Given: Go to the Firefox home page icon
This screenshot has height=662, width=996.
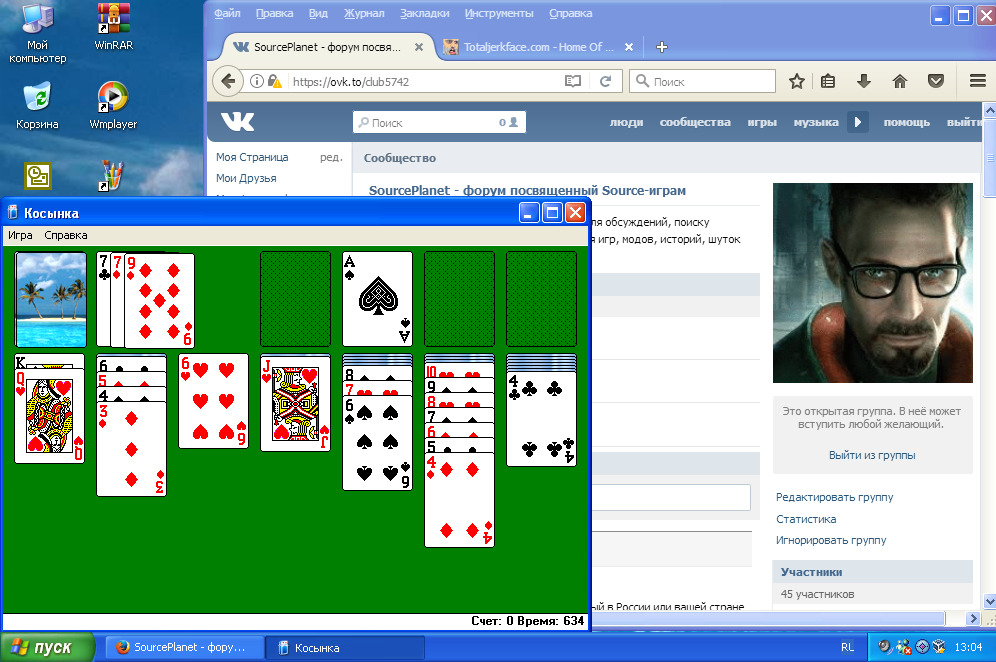Looking at the screenshot, I should (899, 82).
